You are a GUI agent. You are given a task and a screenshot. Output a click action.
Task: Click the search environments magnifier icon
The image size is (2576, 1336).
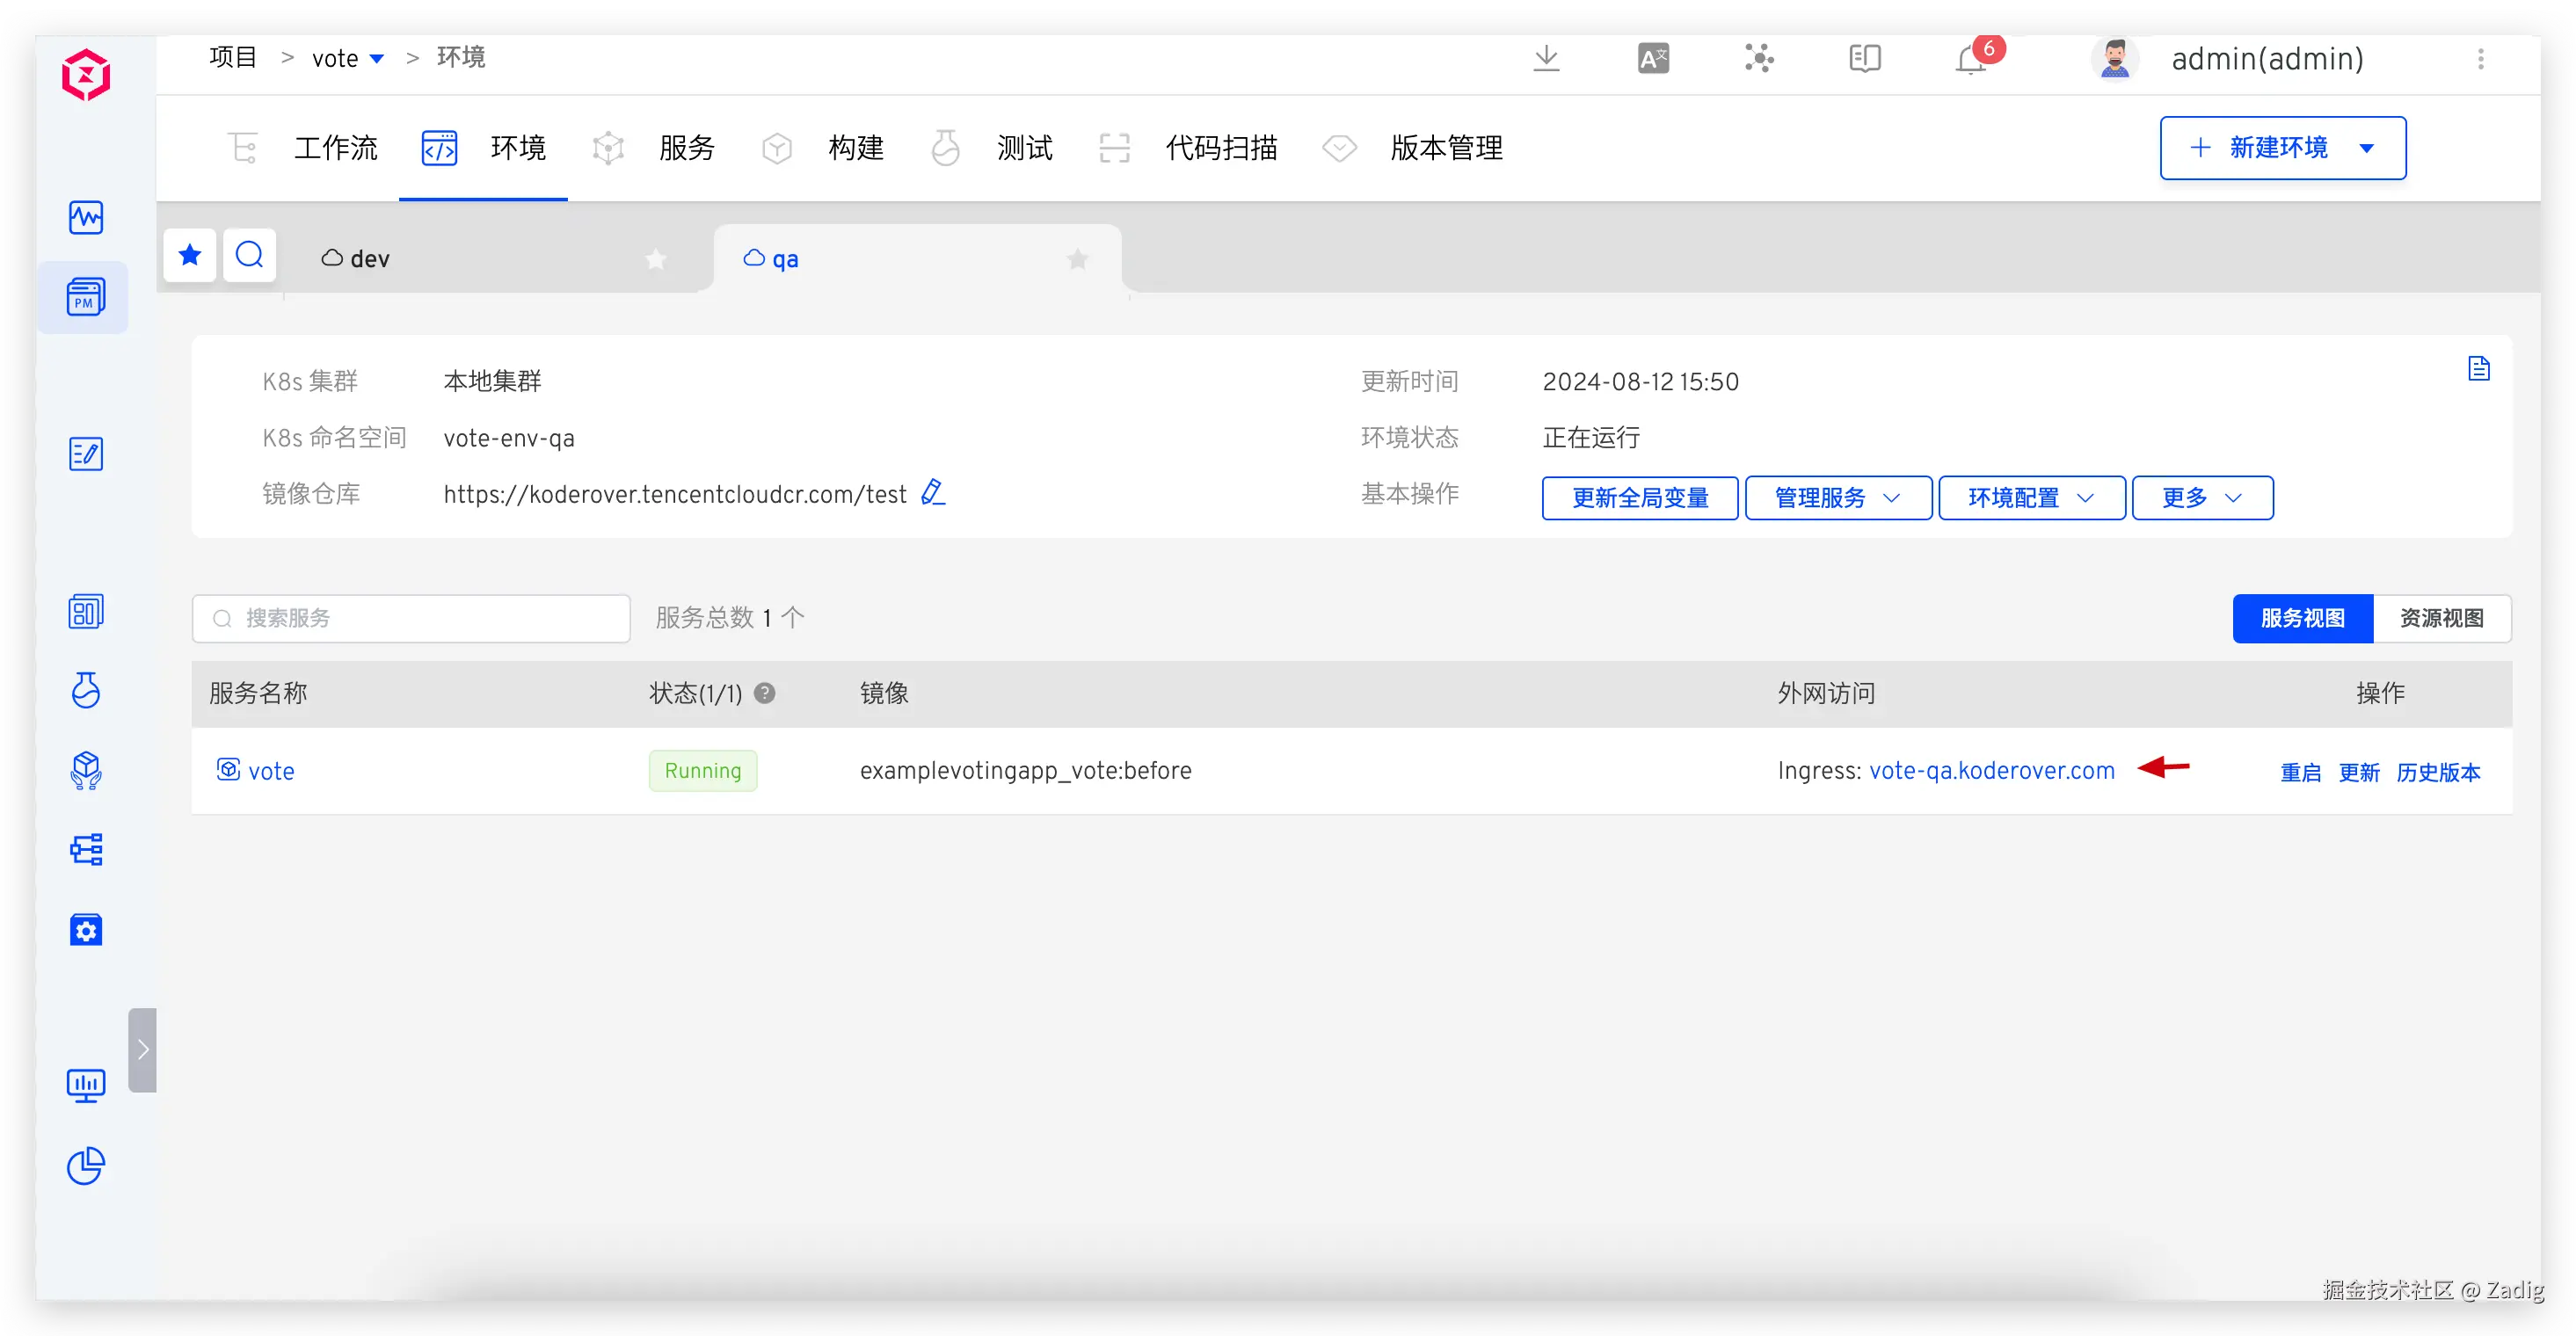pyautogui.click(x=249, y=256)
